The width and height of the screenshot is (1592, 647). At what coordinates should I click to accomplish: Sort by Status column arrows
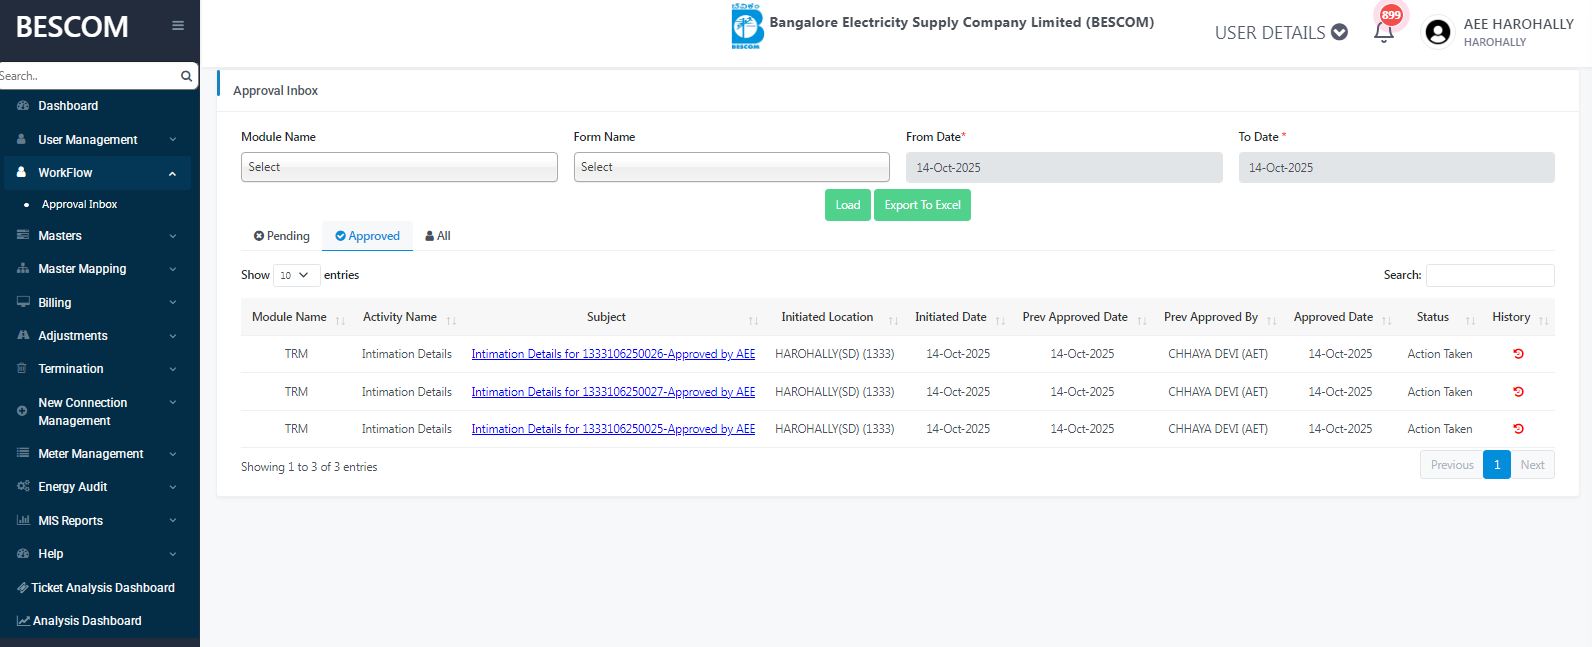click(1470, 320)
